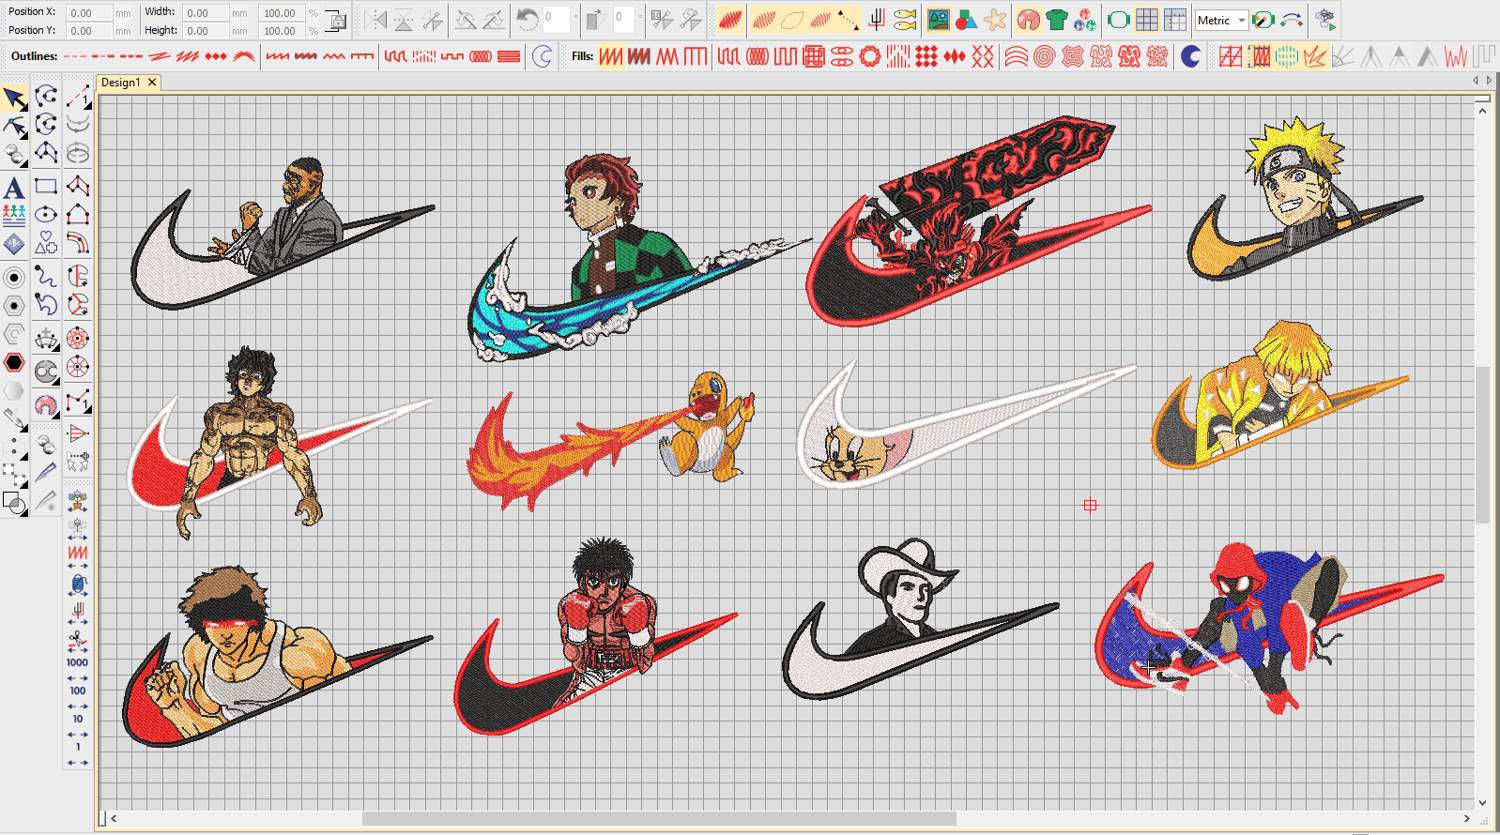
Task: Click the mirror horizontally icon
Action: [x=376, y=20]
